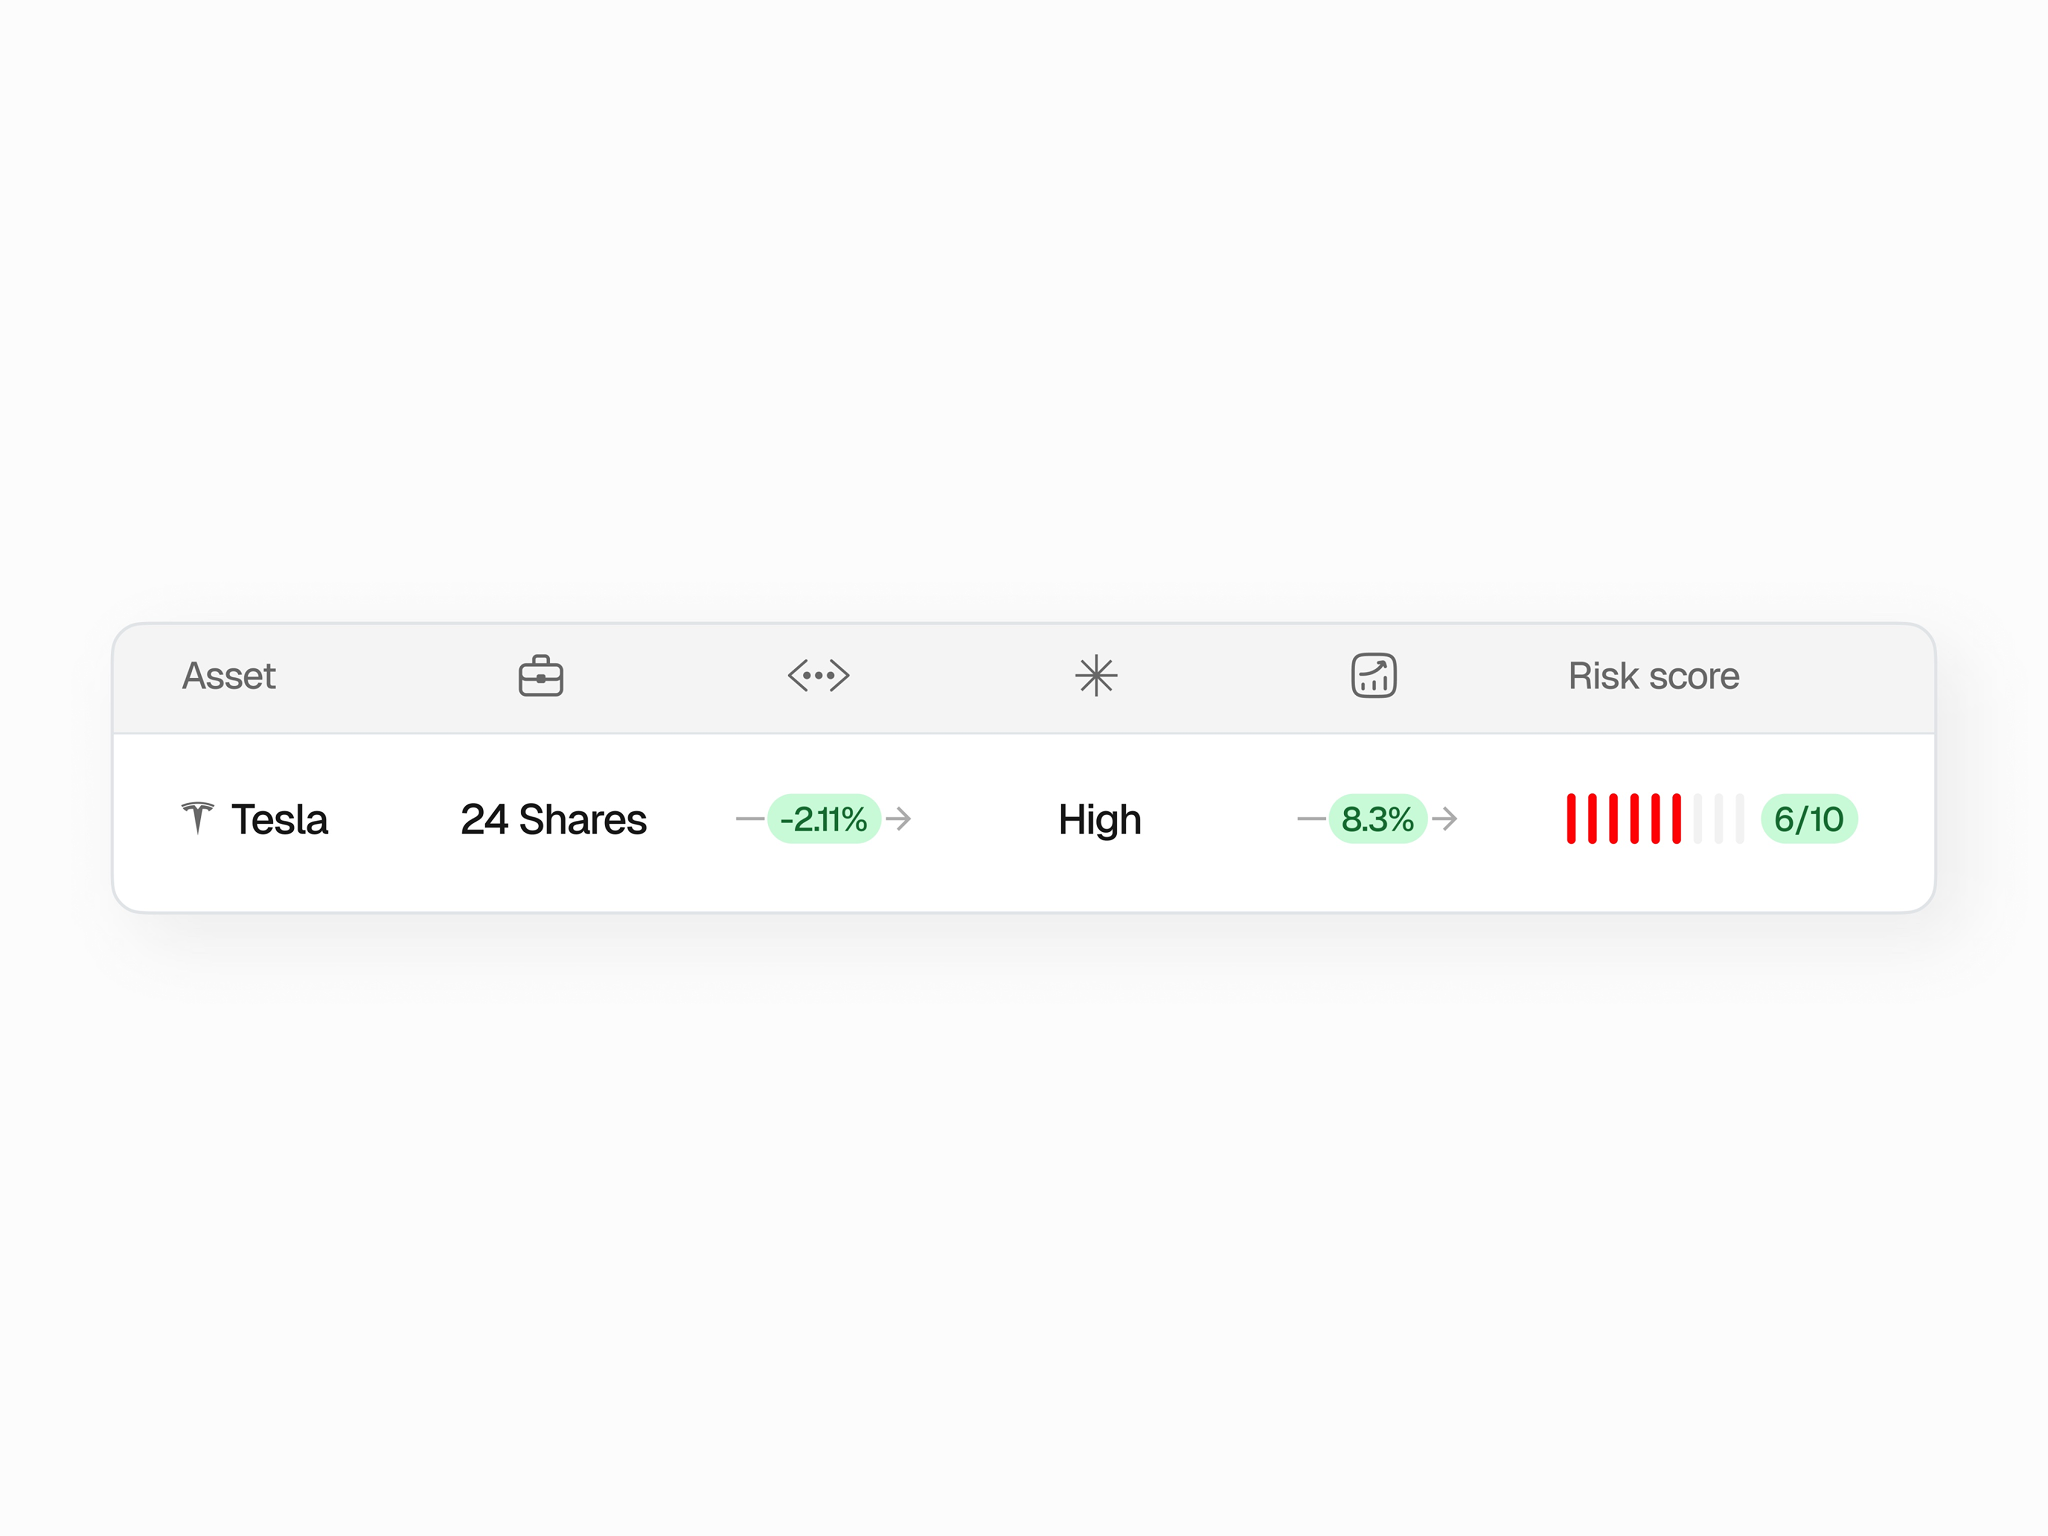Click the briefcase holdings column icon
Viewport: 2048px width, 1536px height.
pyautogui.click(x=541, y=676)
